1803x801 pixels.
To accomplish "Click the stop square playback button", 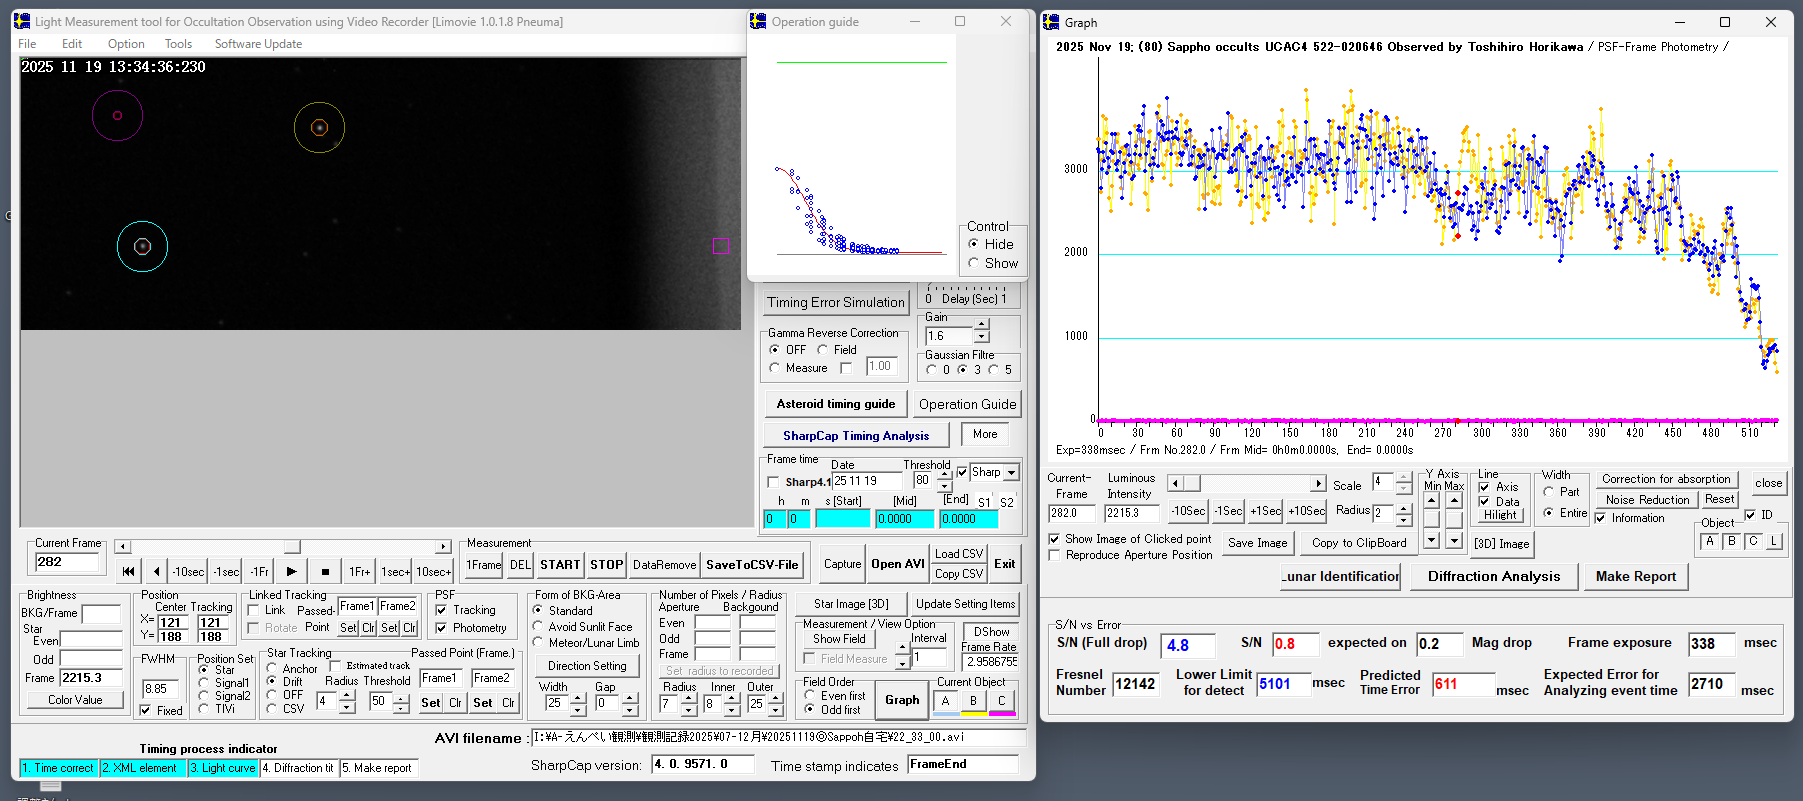I will (325, 571).
